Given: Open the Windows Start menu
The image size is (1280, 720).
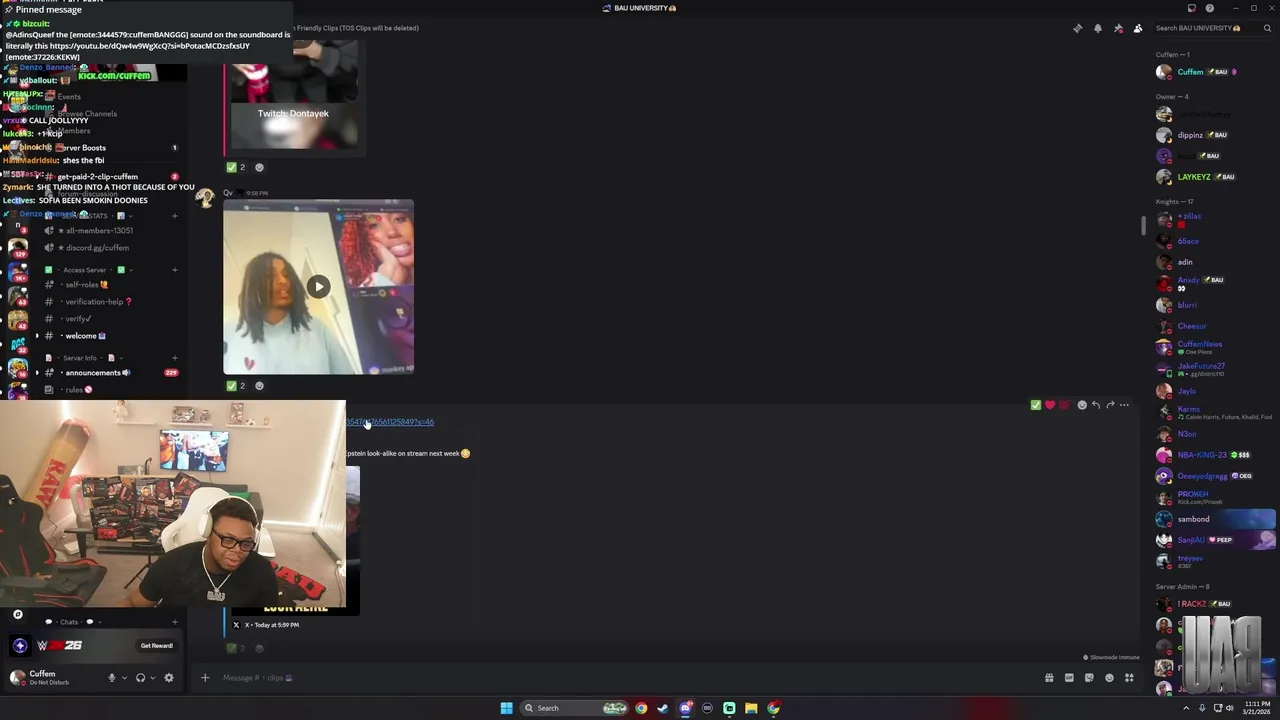Looking at the screenshot, I should point(506,708).
